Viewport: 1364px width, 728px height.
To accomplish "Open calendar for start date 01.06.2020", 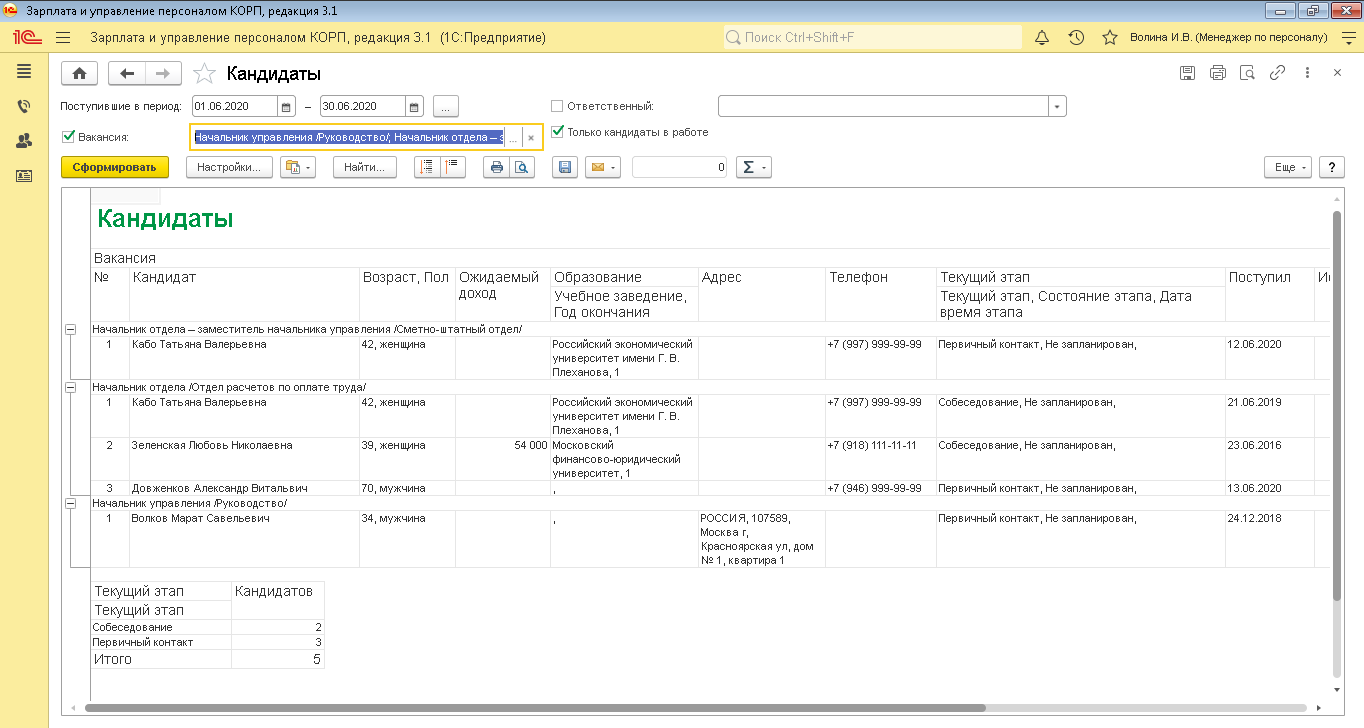I will [285, 106].
